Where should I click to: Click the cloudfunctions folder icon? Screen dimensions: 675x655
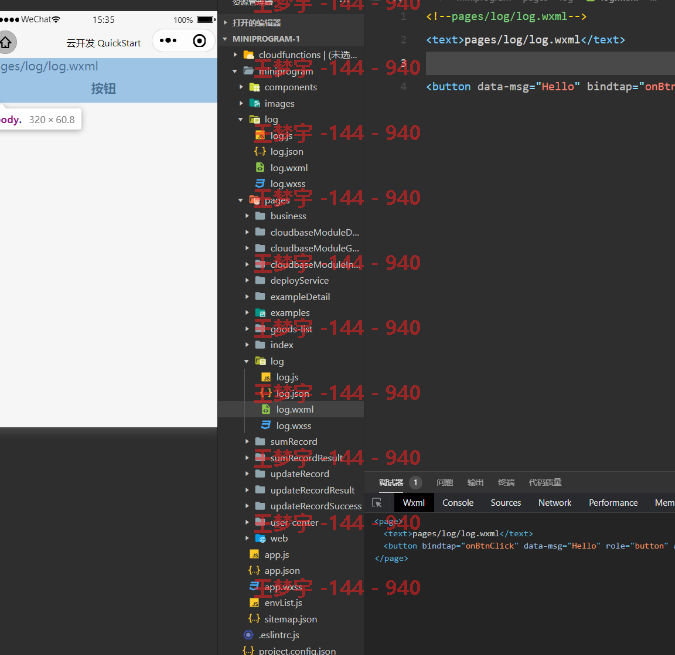pyautogui.click(x=249, y=55)
